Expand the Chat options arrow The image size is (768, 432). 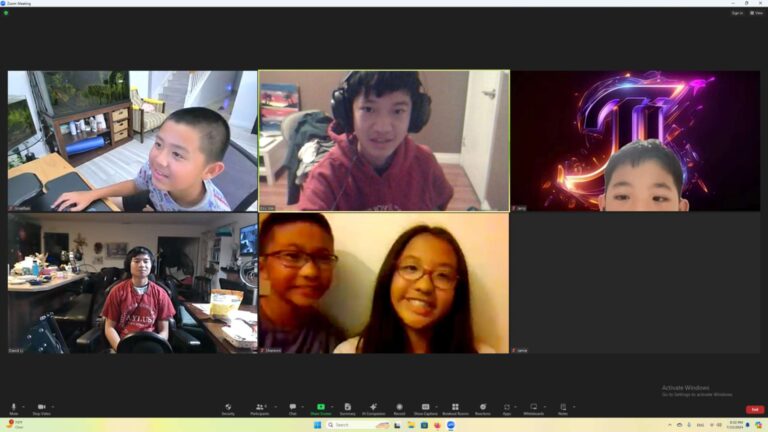coord(303,407)
